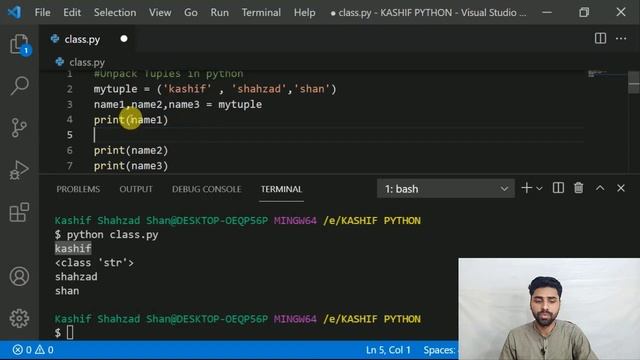
Task: Click the 'print(name2)' line
Action: [131, 150]
